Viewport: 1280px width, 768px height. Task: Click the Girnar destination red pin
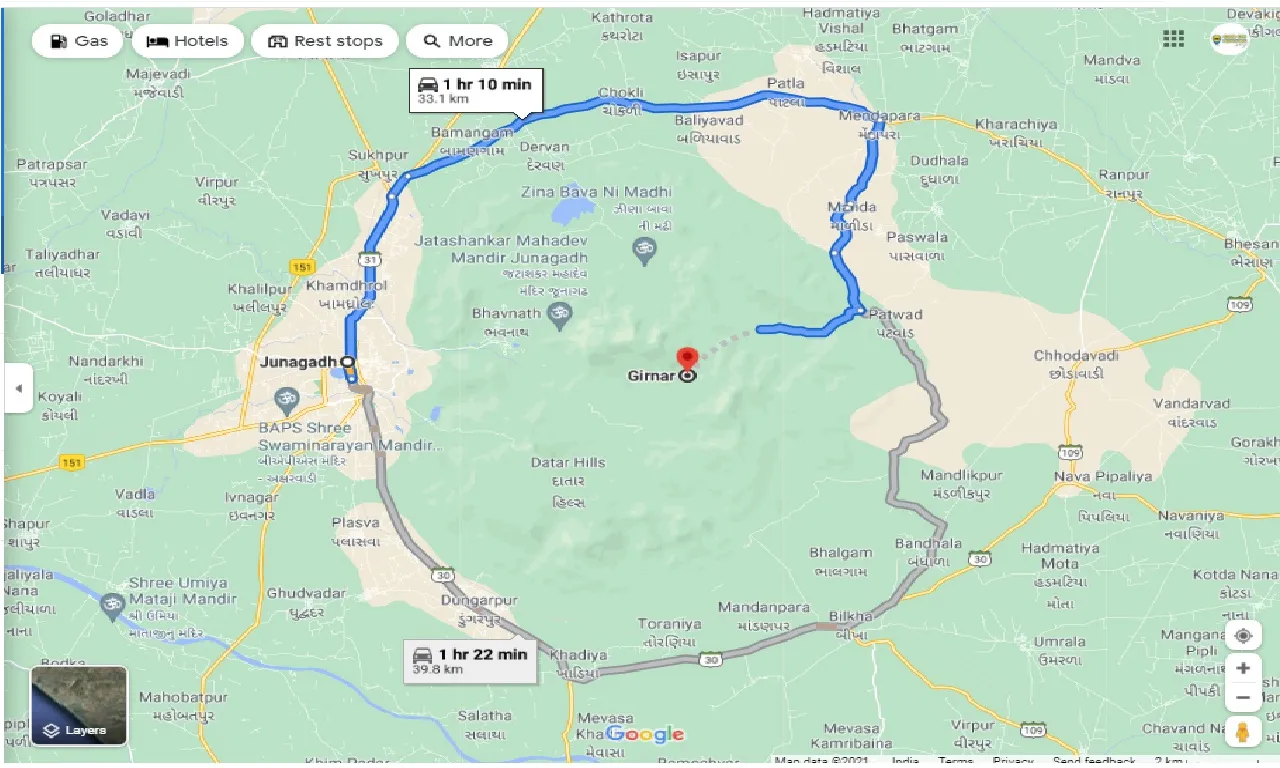tap(686, 358)
